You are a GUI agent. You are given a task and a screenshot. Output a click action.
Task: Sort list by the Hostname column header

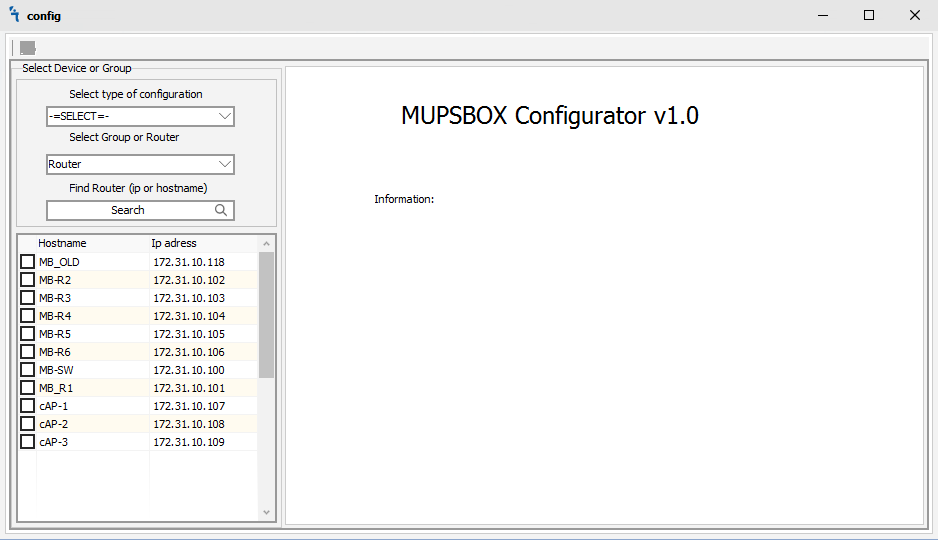pyautogui.click(x=62, y=243)
